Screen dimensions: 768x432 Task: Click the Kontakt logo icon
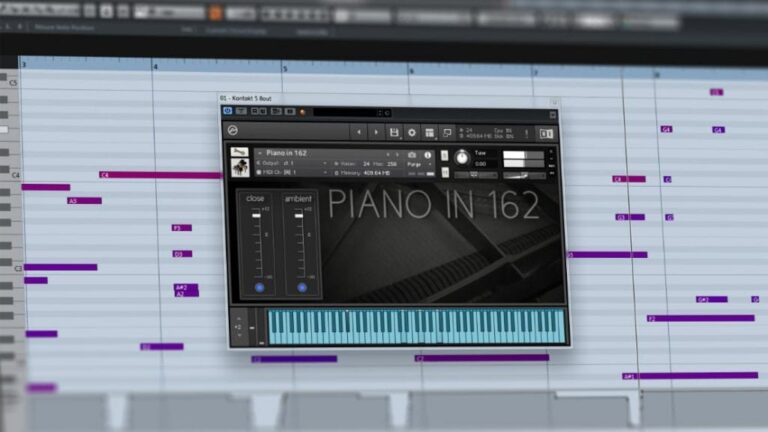(x=233, y=130)
